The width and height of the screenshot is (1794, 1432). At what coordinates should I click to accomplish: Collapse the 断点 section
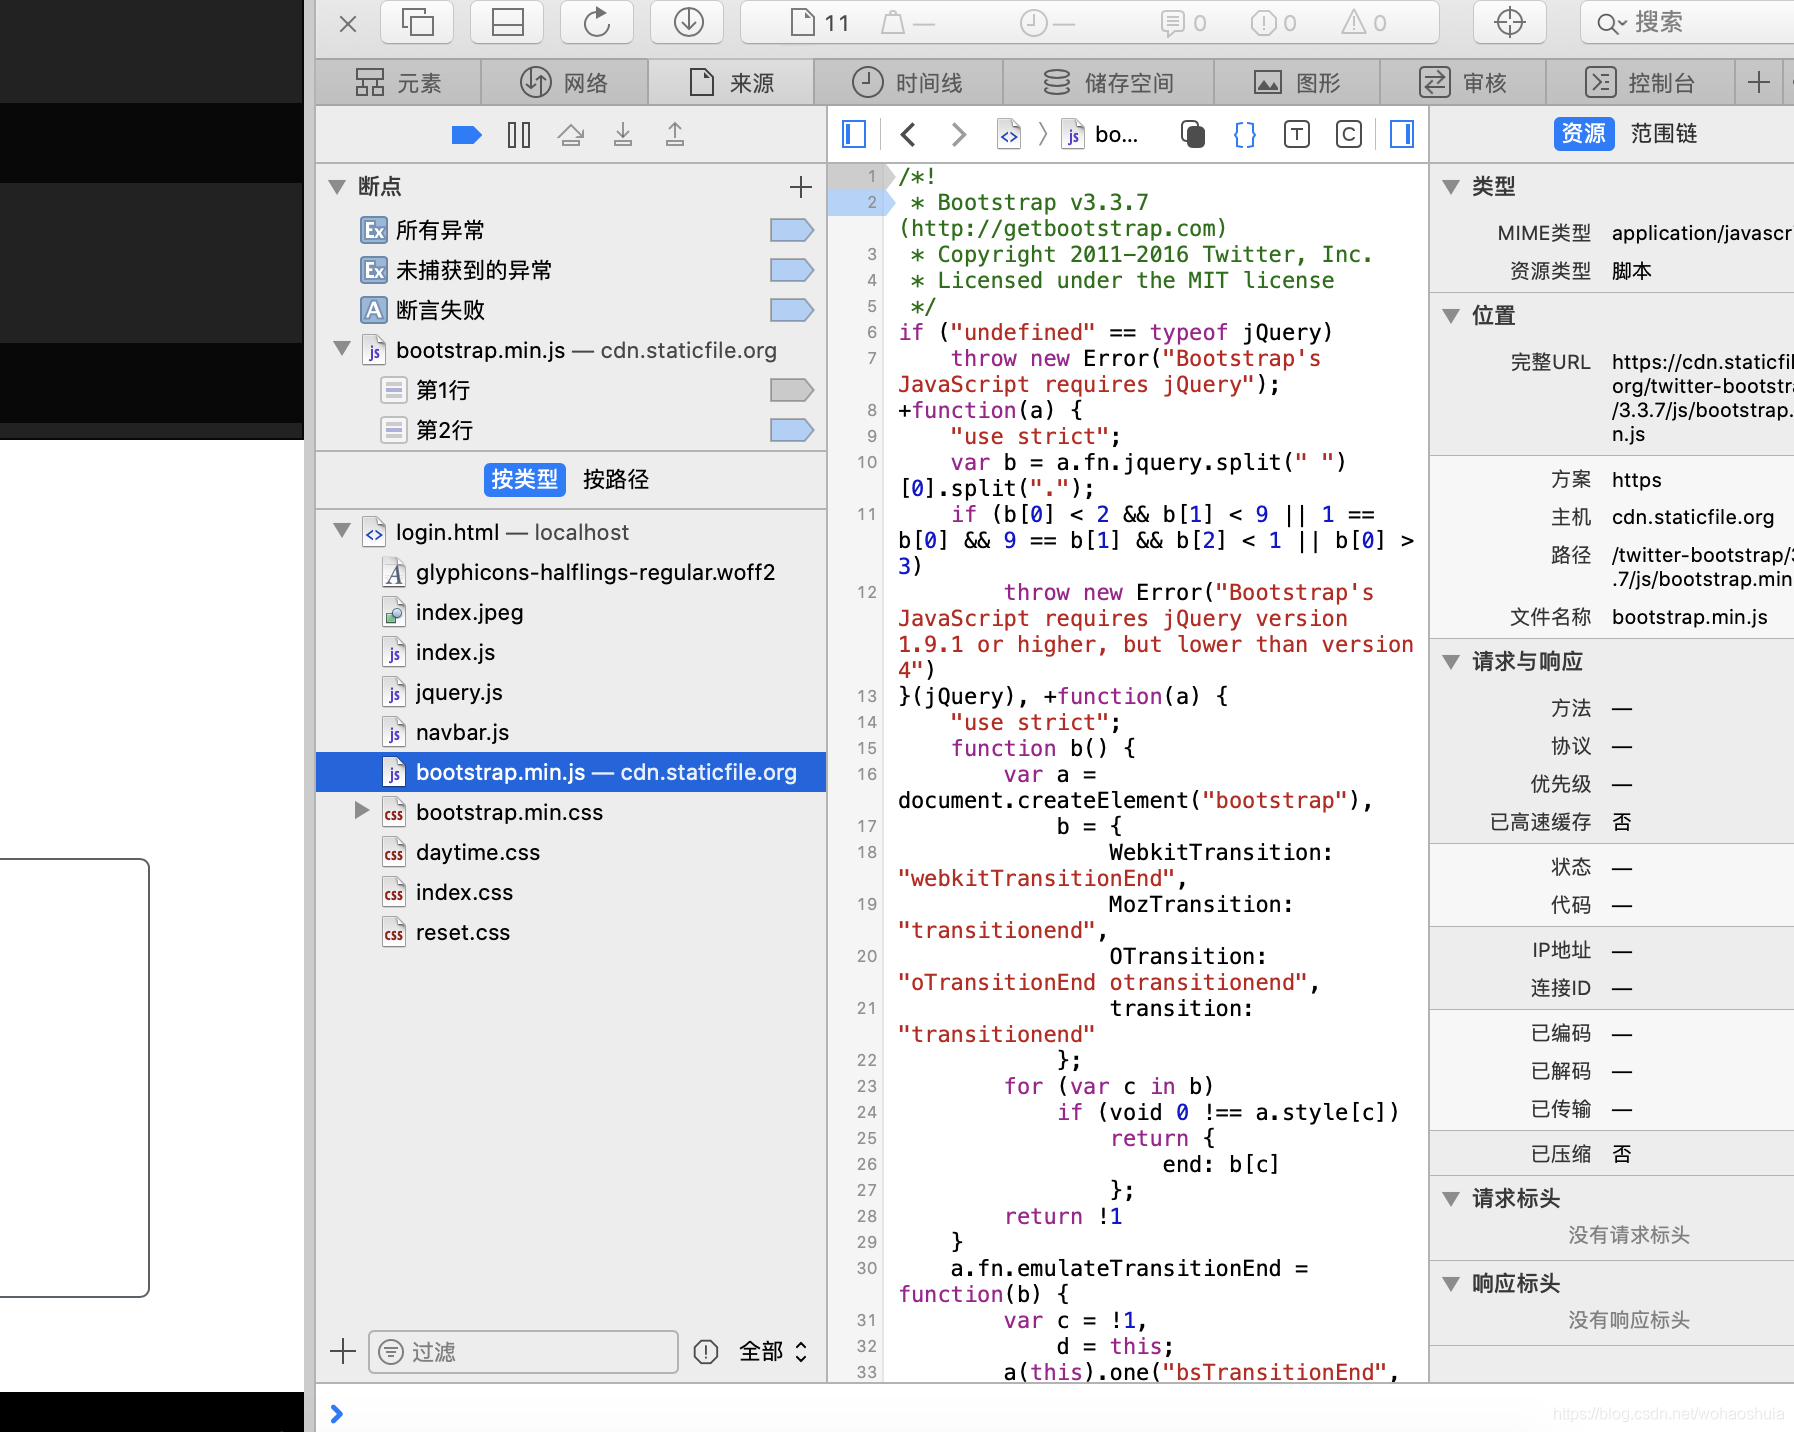click(337, 186)
